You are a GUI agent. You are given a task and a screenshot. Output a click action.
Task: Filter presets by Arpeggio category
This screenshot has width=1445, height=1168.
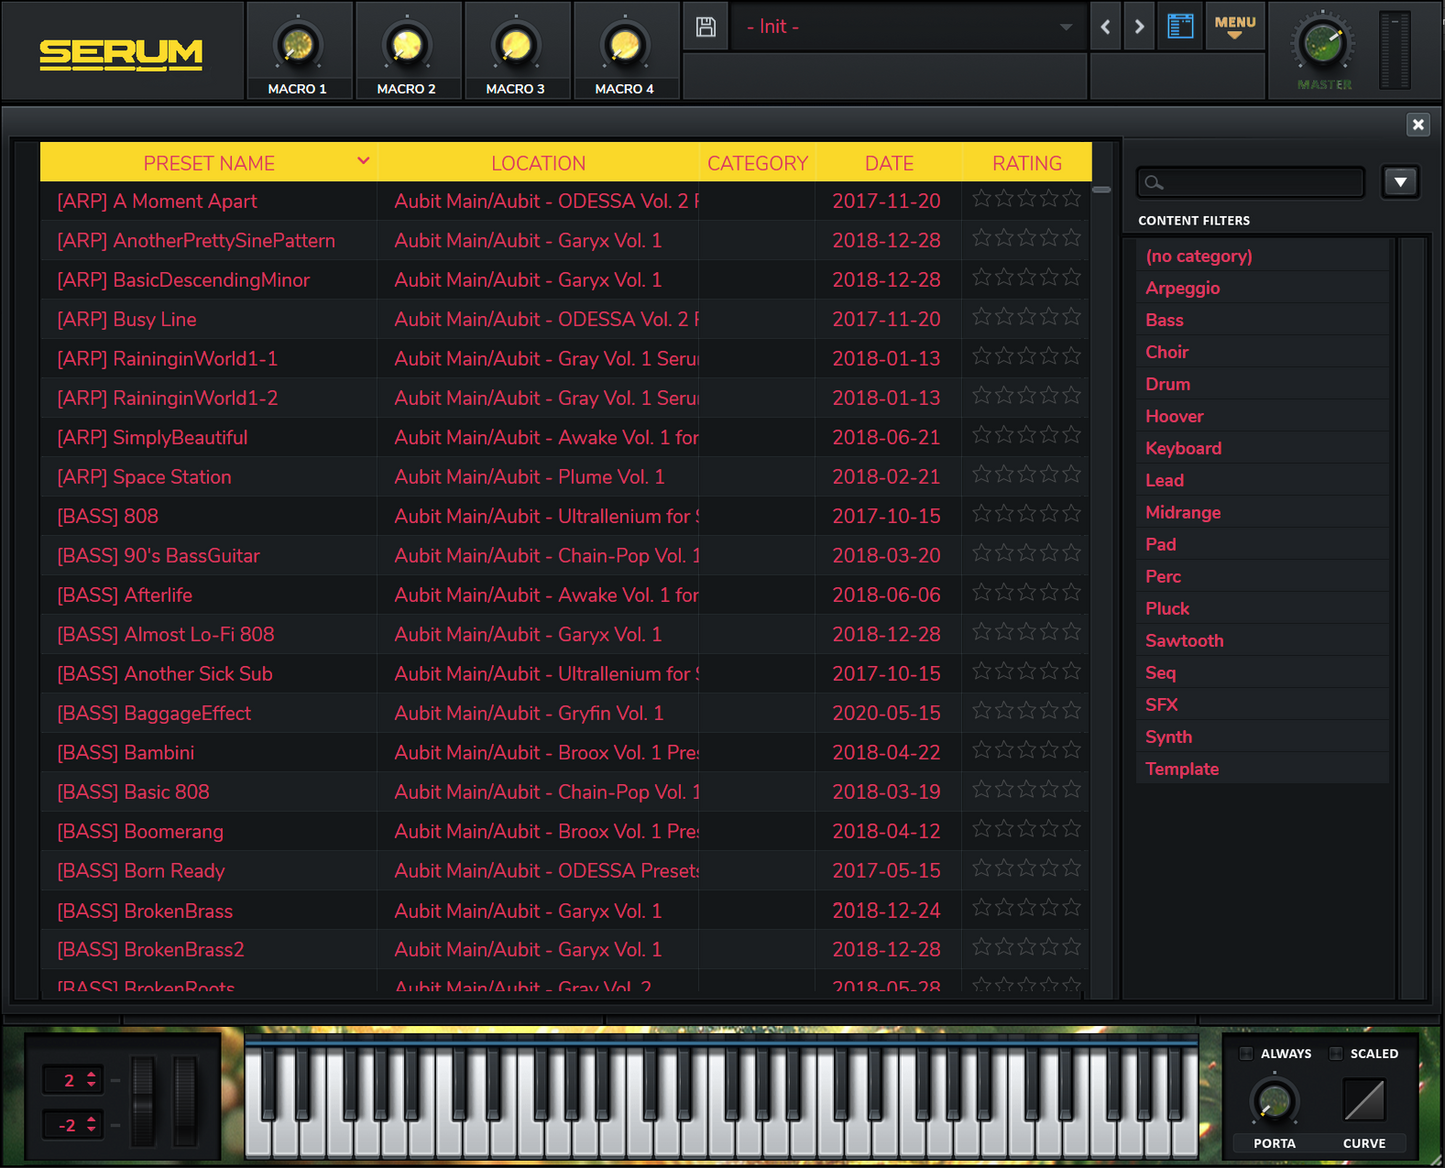click(1262, 288)
